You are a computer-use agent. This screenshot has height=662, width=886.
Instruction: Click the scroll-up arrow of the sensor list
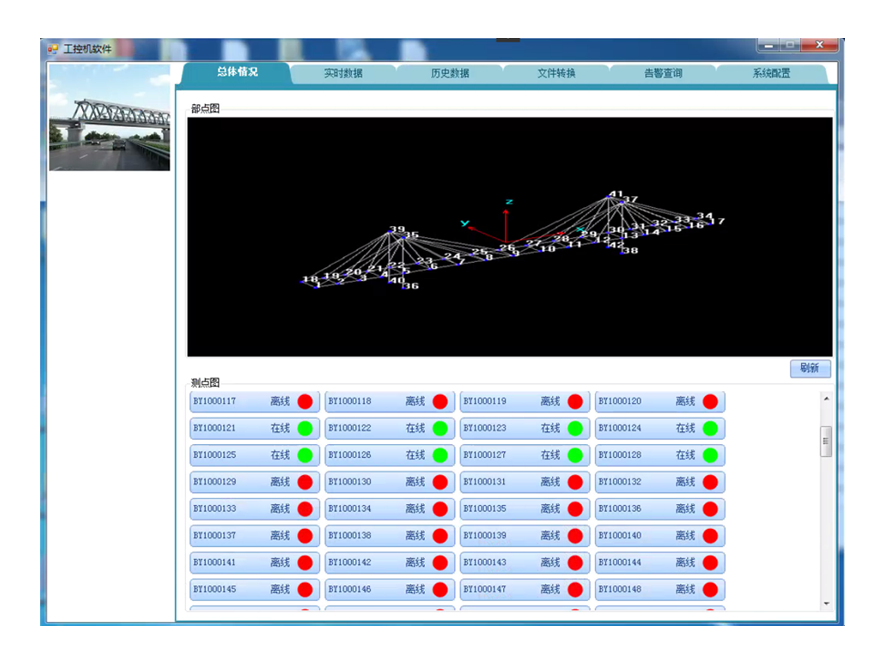(826, 399)
